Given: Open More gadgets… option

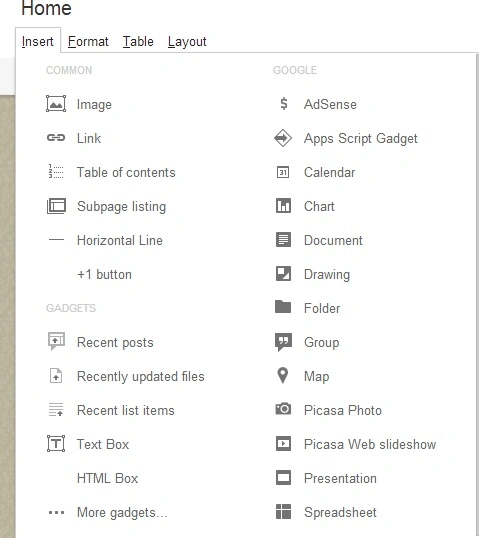Looking at the screenshot, I should coord(122,512).
